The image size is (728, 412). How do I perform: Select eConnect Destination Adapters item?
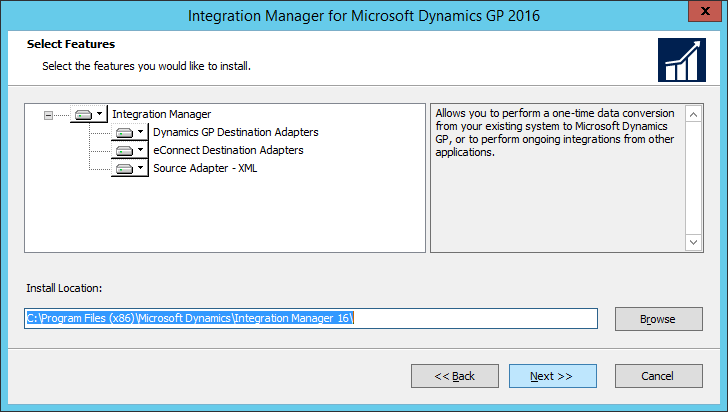click(228, 150)
